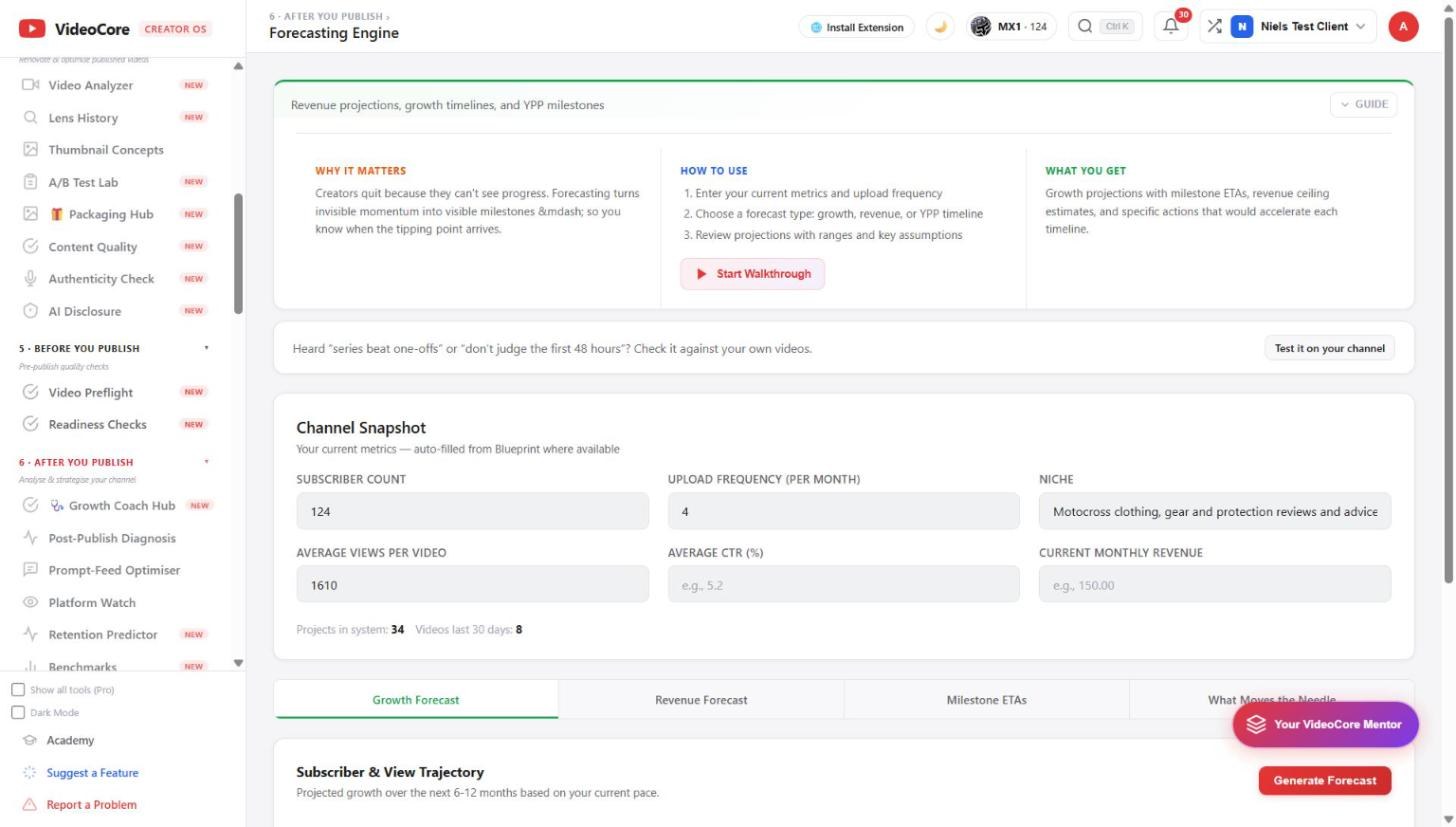Open Your VideoCore Mentor chat
1456x827 pixels.
point(1325,724)
